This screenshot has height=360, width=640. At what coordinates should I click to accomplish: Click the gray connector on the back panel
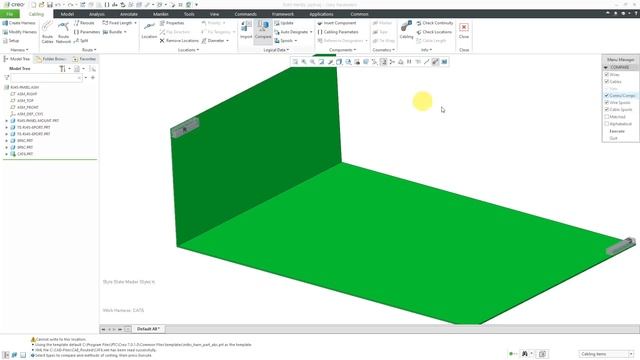click(x=185, y=128)
